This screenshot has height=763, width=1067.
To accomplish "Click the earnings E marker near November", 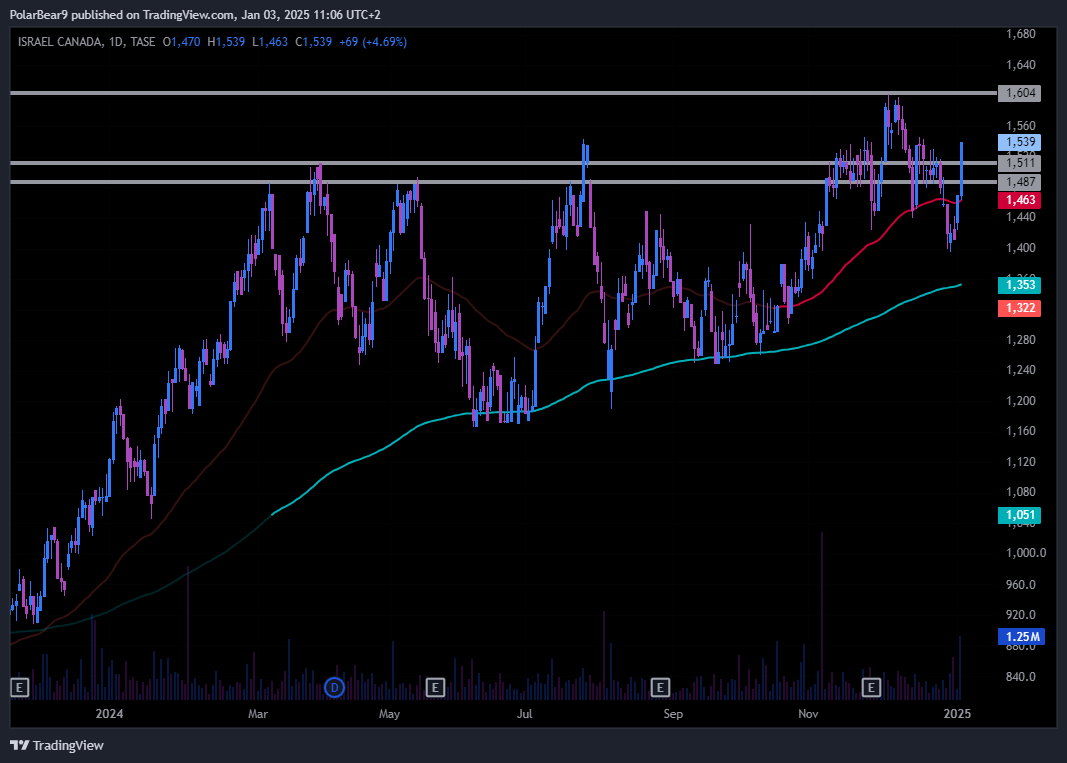I will point(871,687).
